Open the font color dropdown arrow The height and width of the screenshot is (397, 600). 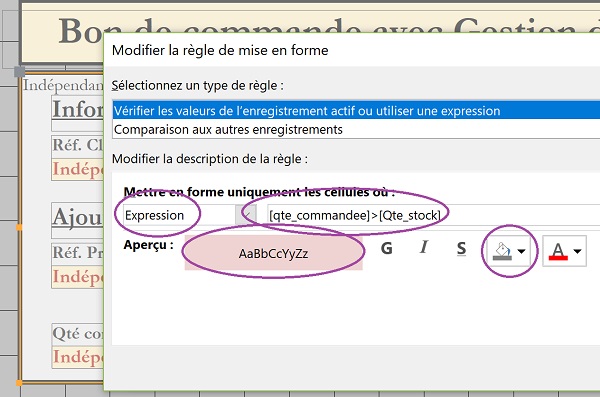(x=577, y=252)
